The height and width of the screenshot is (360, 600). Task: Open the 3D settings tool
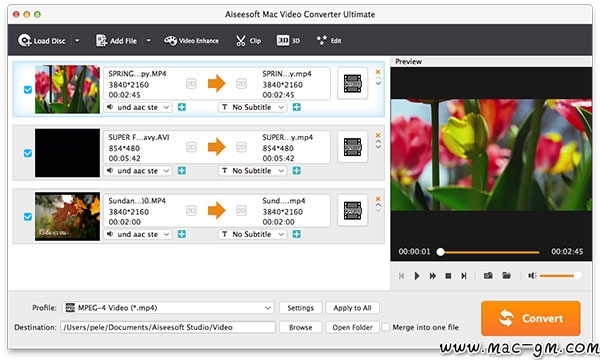tap(288, 41)
